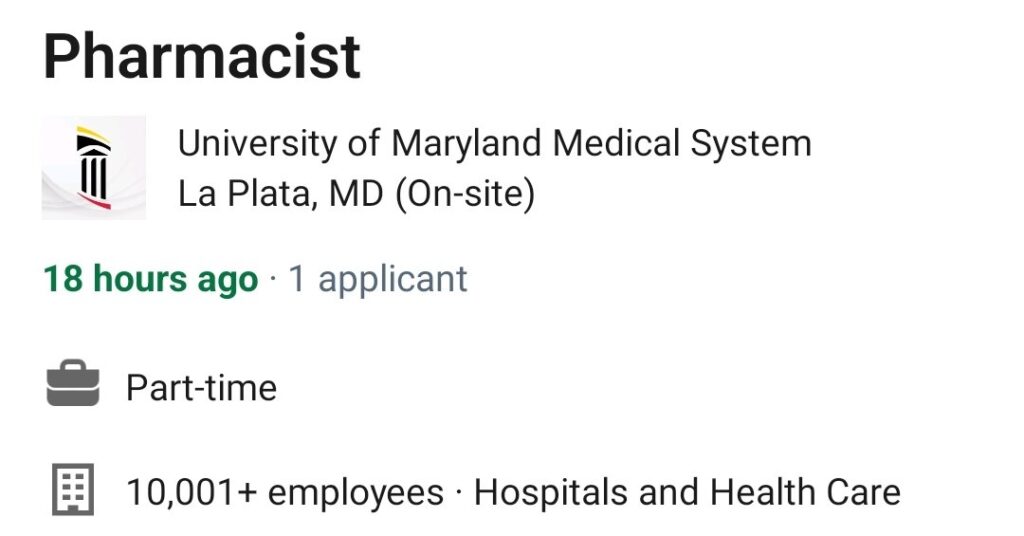Select the Hospitals and Health Care industry
The width and height of the screenshot is (1024, 536).
coord(687,492)
